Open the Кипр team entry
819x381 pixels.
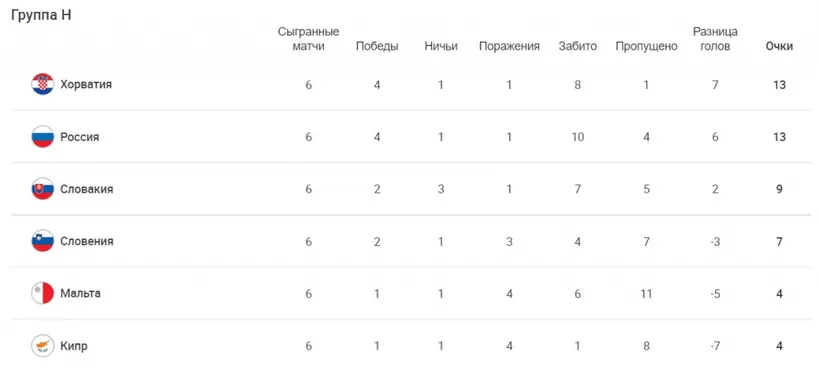74,346
